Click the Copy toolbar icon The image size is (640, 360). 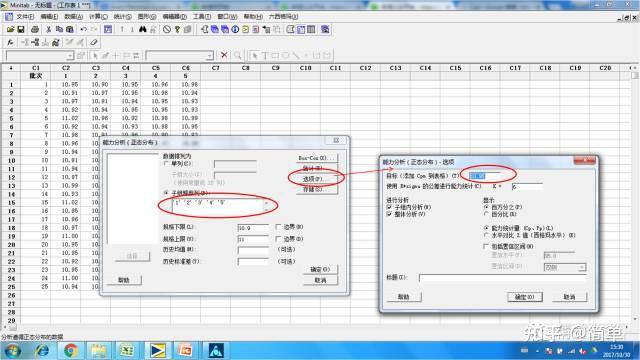59,29
